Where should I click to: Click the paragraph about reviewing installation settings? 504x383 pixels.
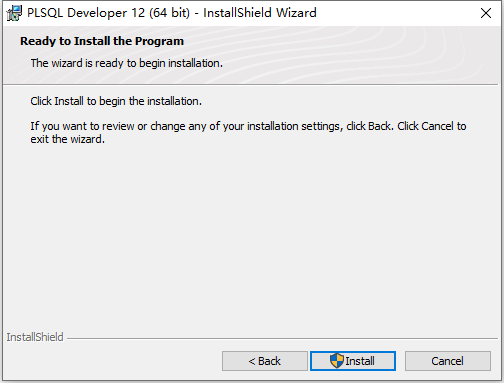click(x=248, y=132)
